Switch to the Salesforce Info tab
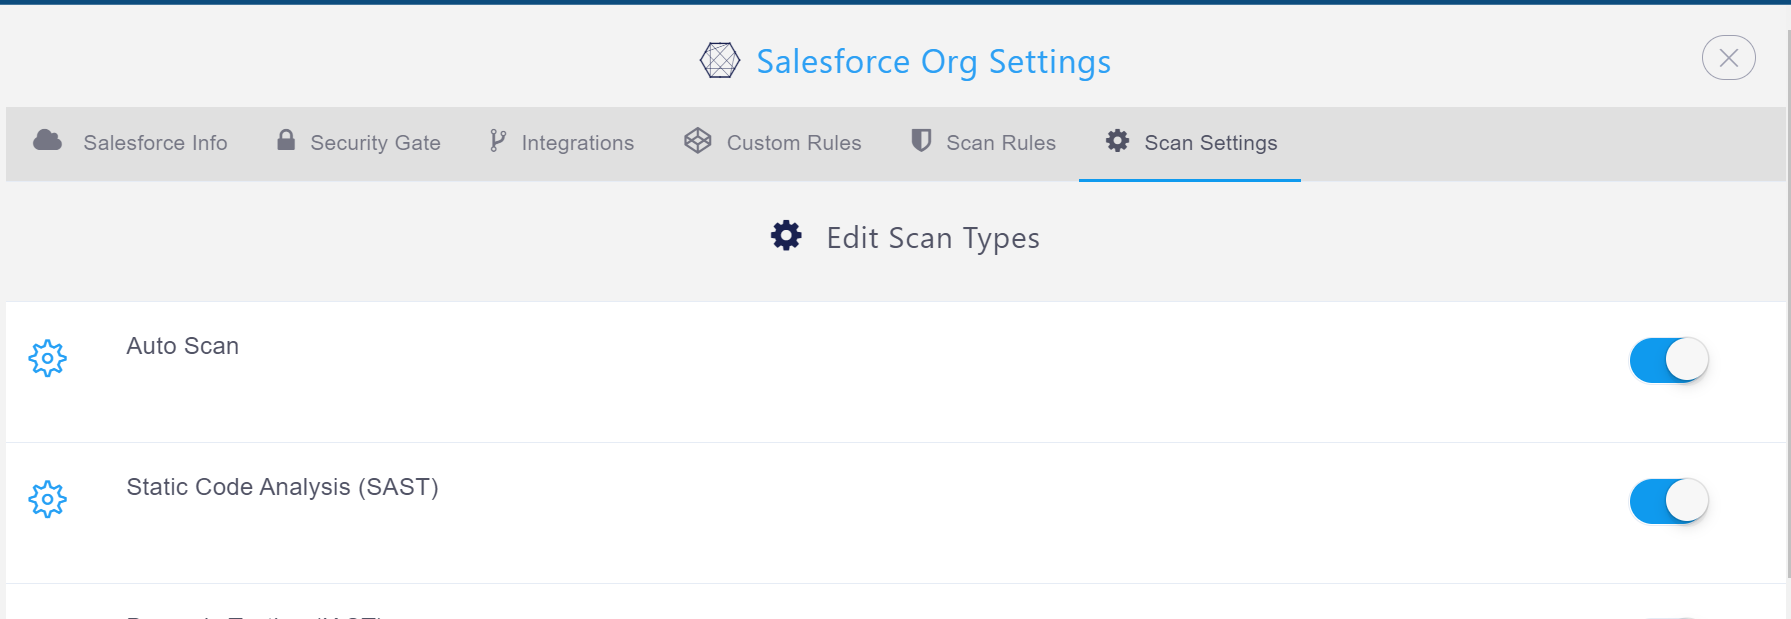This screenshot has width=1791, height=619. pyautogui.click(x=131, y=143)
